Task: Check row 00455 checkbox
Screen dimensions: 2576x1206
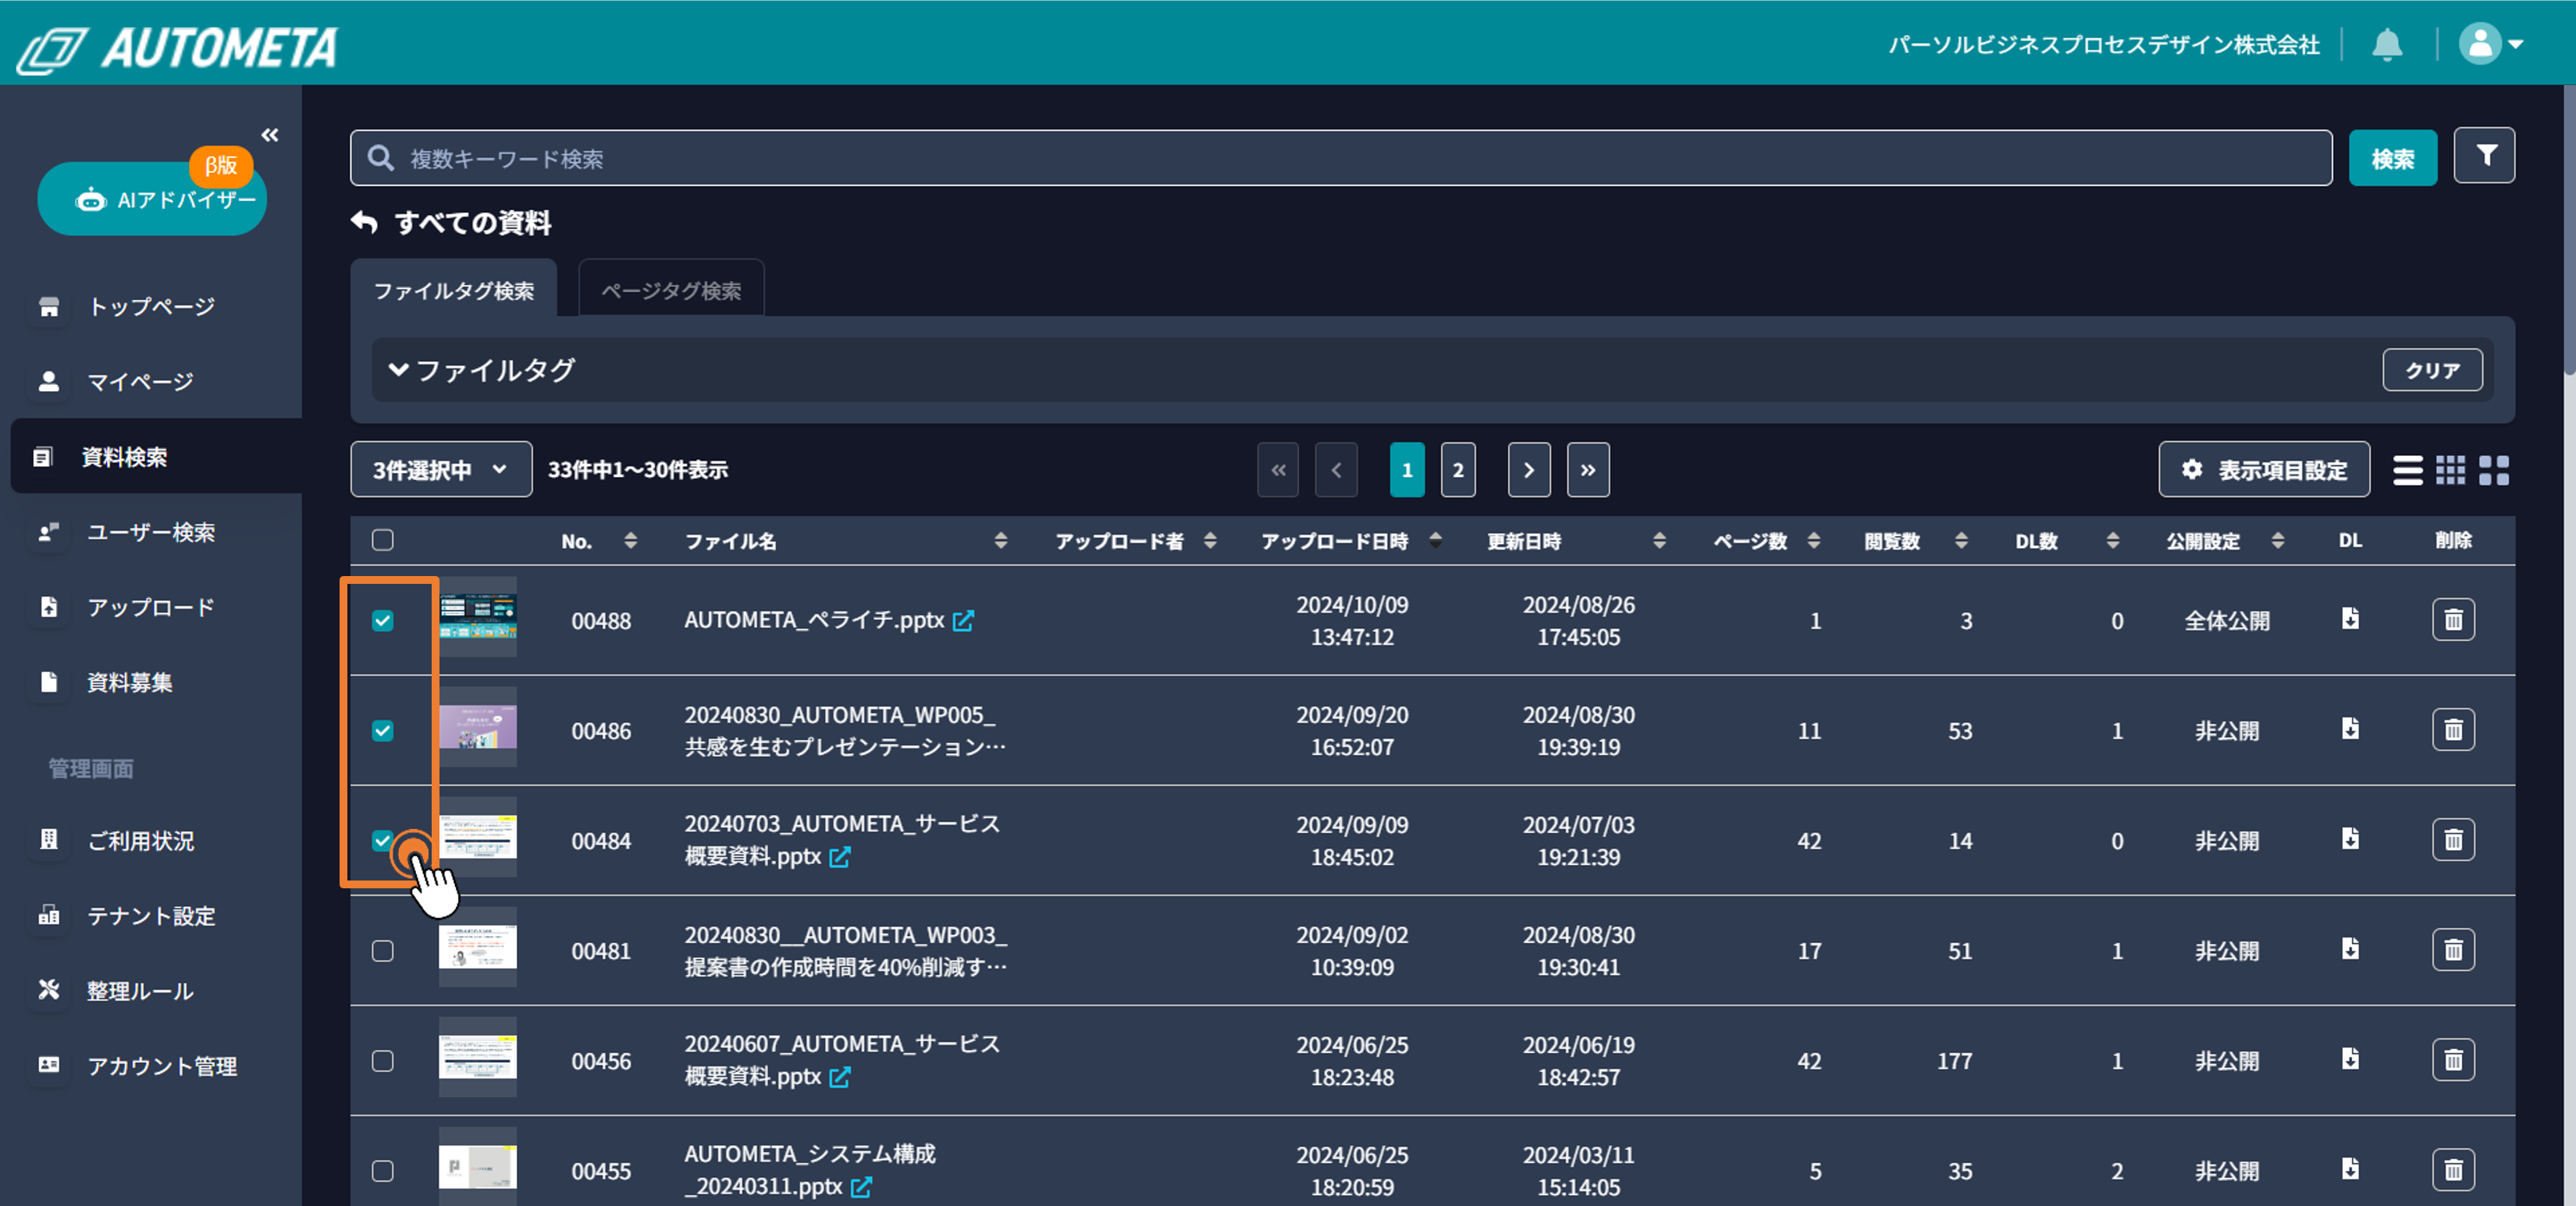Action: 383,1170
